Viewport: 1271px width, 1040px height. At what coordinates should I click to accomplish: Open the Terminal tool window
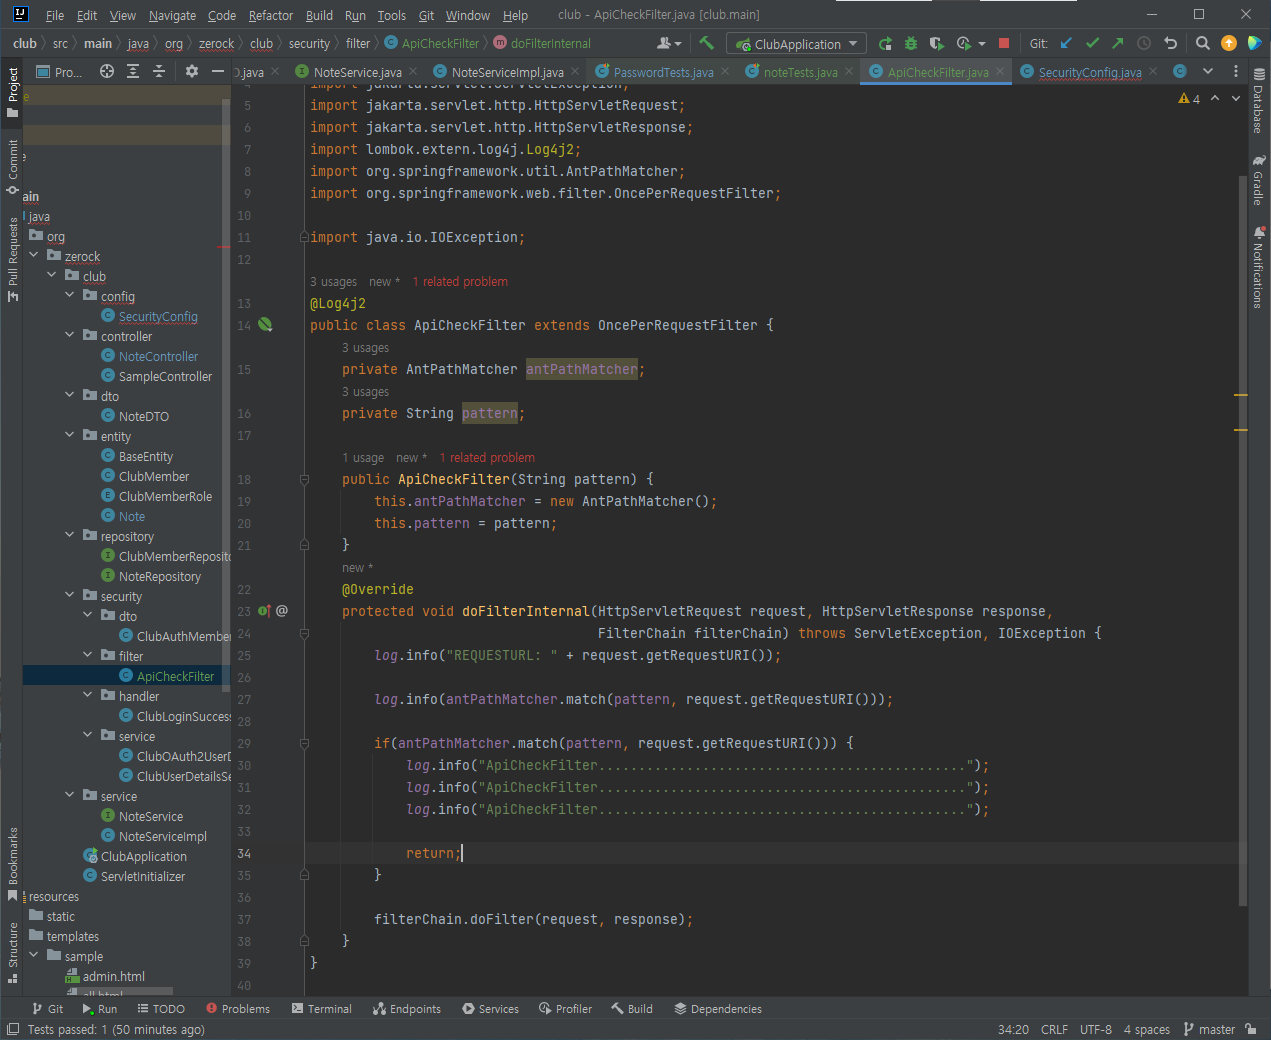tap(321, 1009)
